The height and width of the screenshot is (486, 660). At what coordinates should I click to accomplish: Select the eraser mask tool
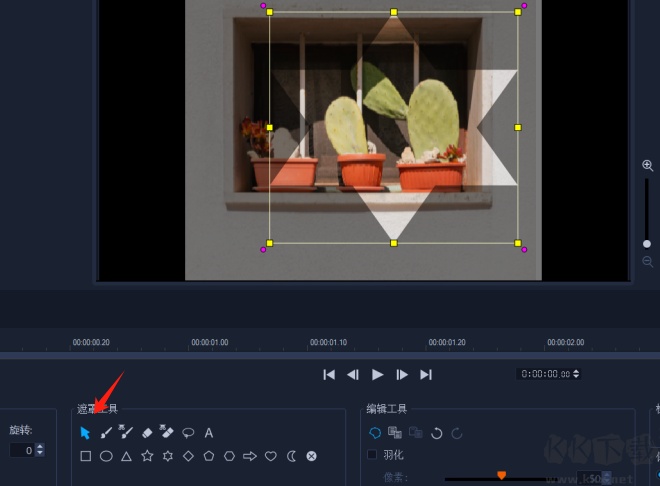tap(147, 433)
